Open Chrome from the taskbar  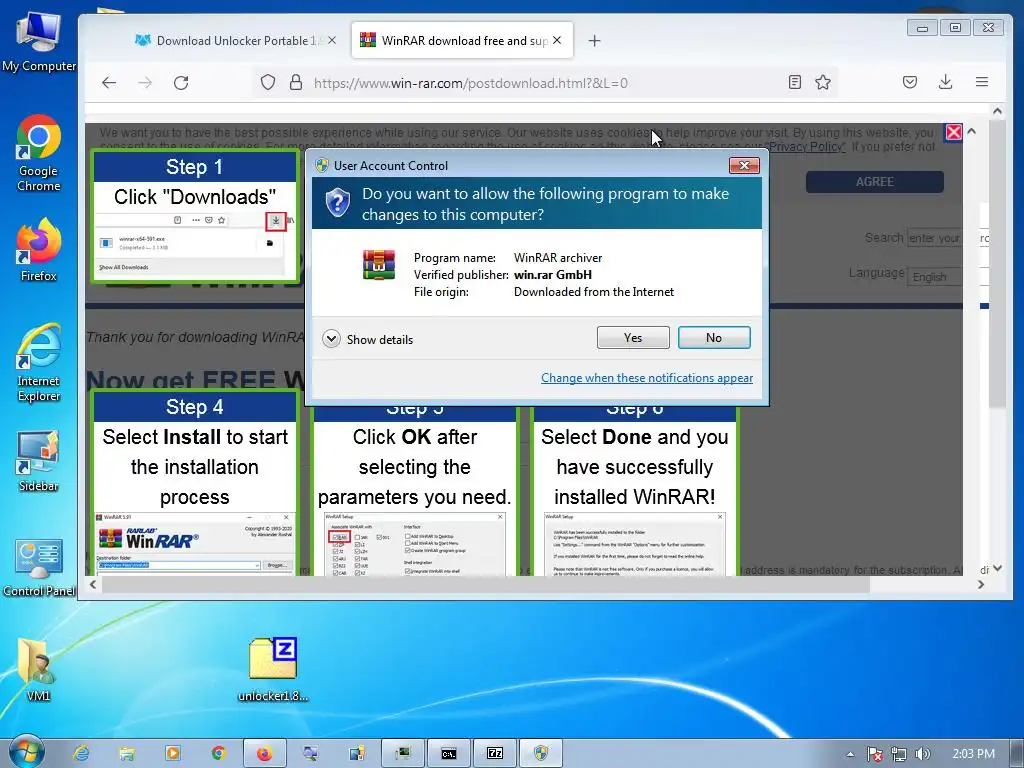[x=219, y=753]
